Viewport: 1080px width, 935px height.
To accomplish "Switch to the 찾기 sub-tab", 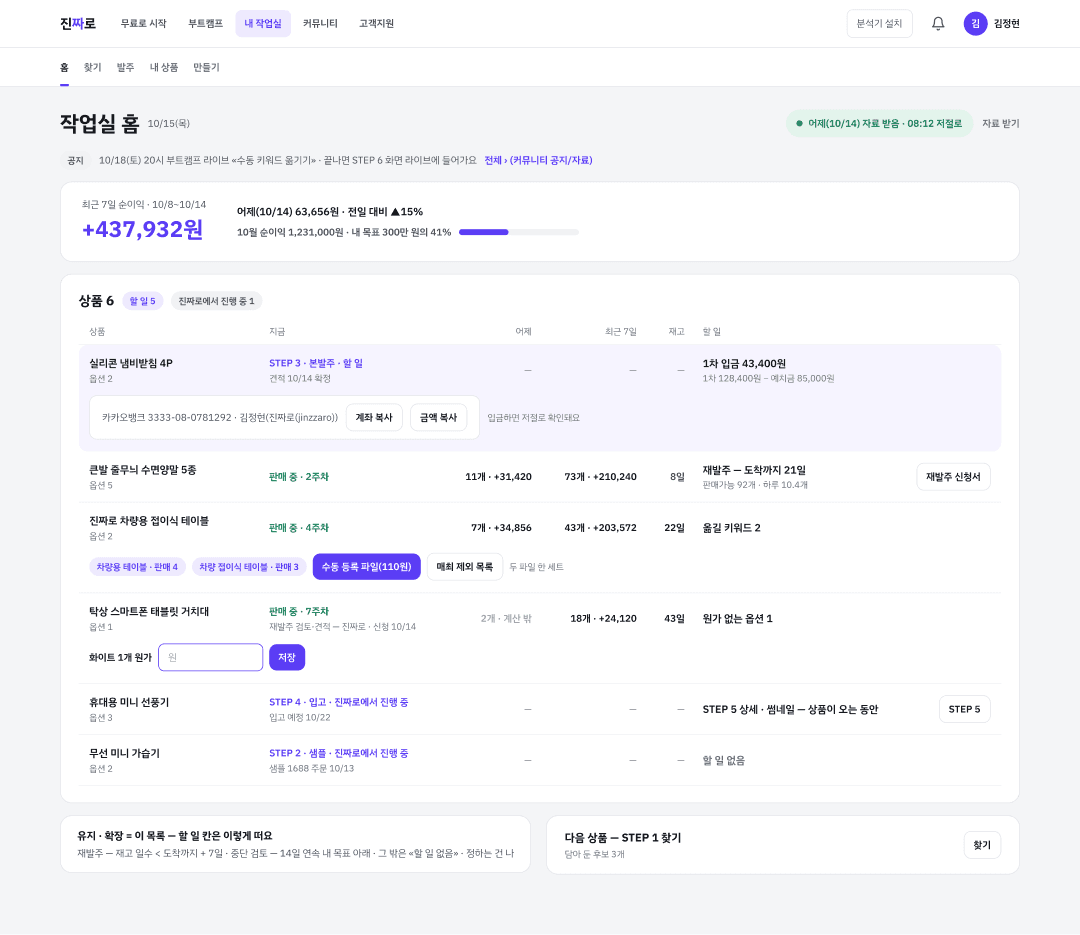I will pyautogui.click(x=92, y=67).
